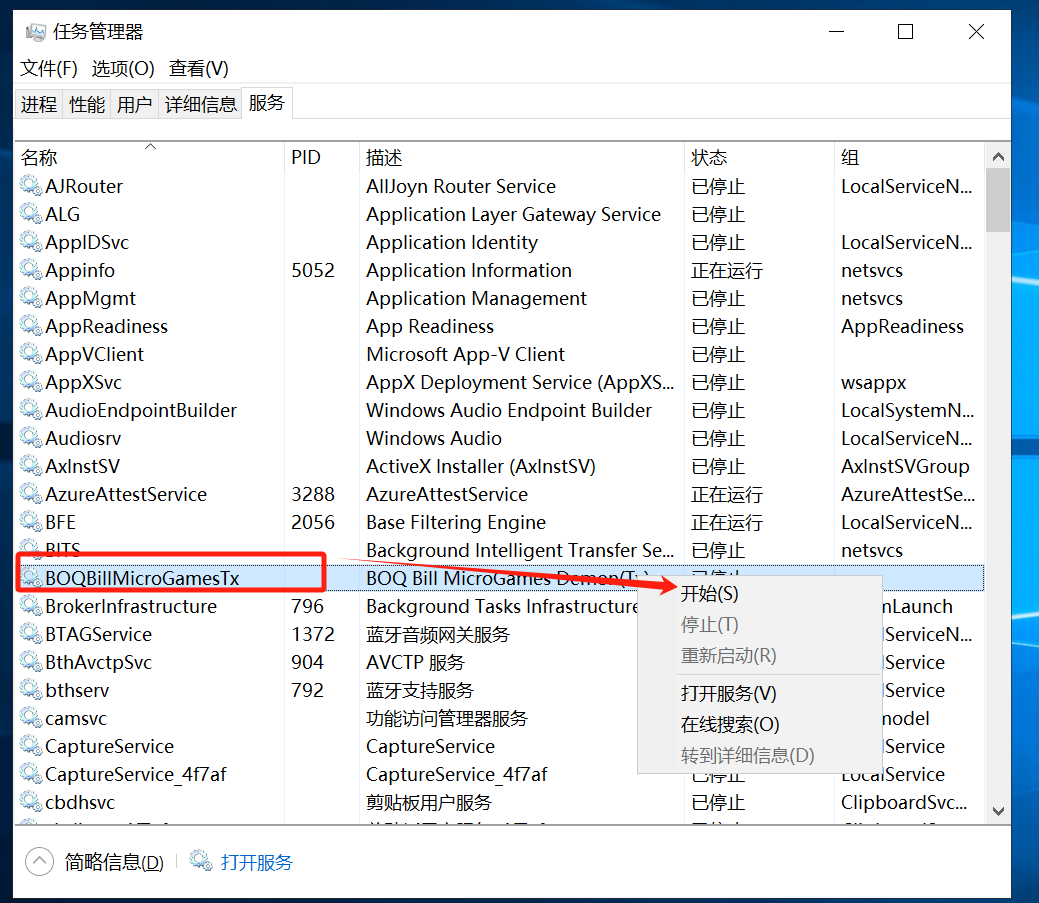Image resolution: width=1039 pixels, height=903 pixels.
Task: Click the Appinfo service gear icon
Action: pos(31,270)
